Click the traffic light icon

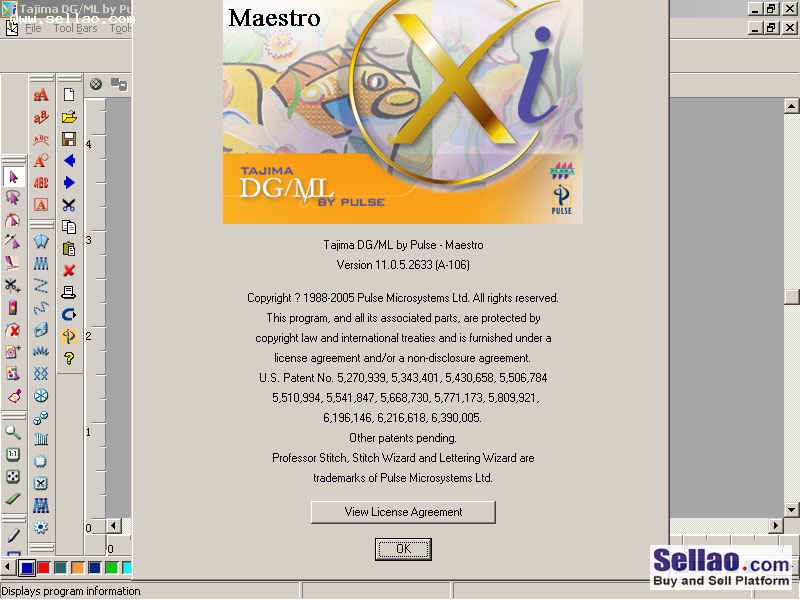click(13, 308)
